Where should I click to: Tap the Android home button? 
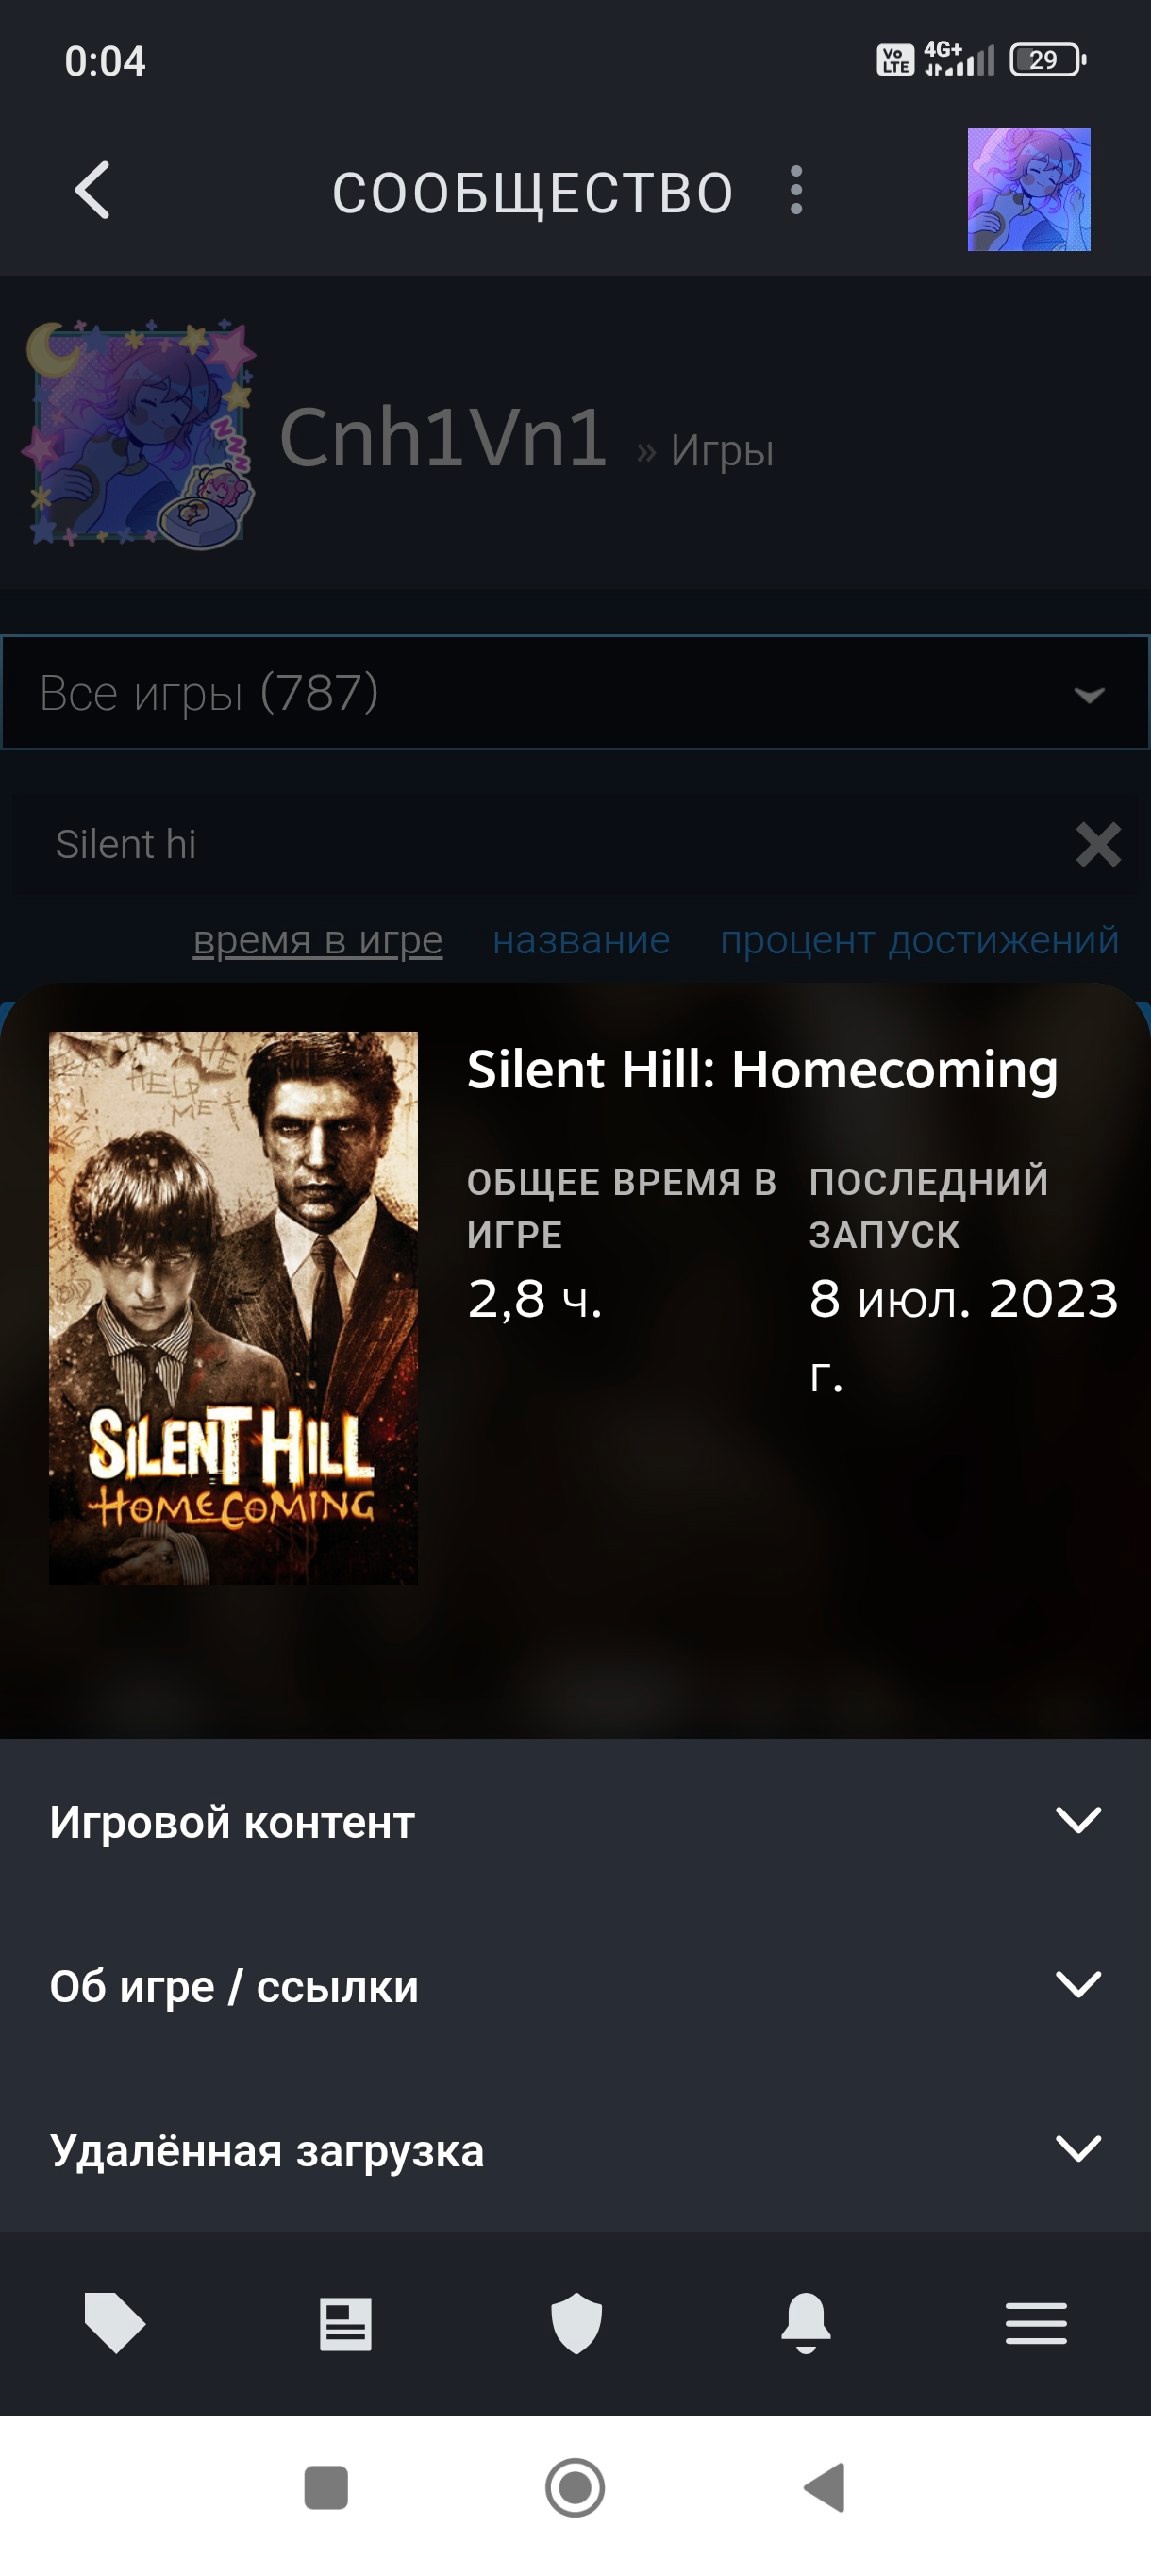coord(575,2487)
